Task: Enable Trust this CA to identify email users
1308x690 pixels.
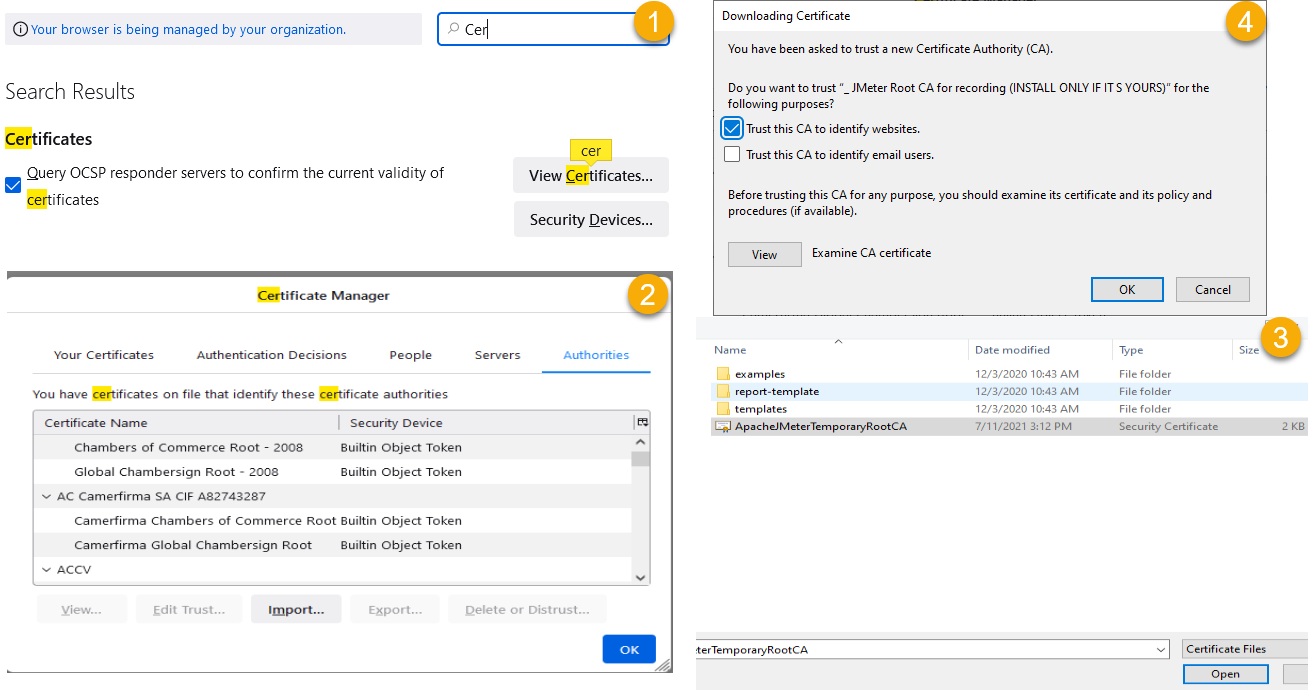Action: click(732, 154)
